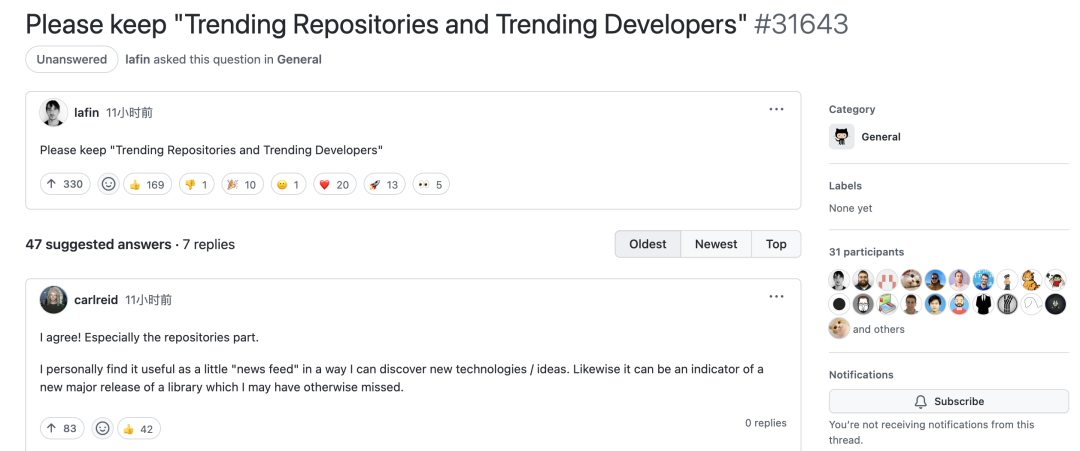This screenshot has width=1080, height=451.
Task: Click lafin's post timestamp 11小时前
Action: tap(129, 112)
